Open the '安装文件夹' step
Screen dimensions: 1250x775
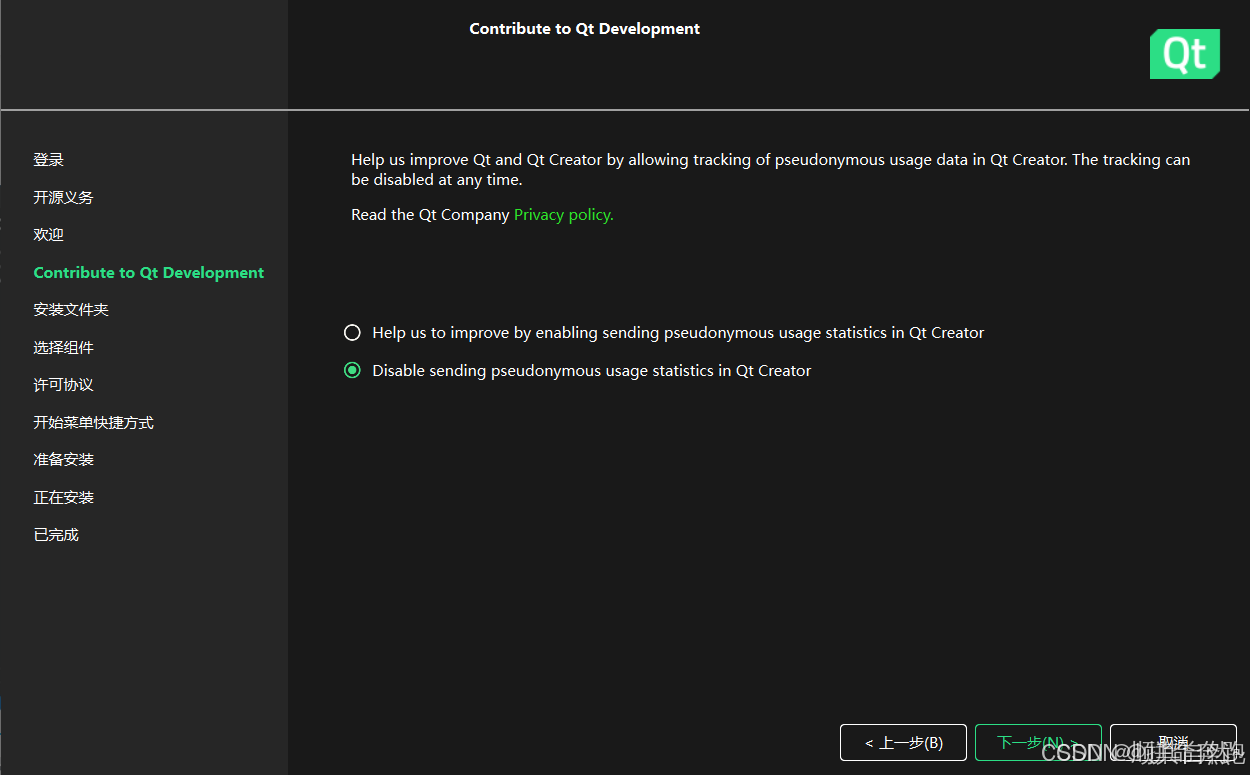click(x=70, y=309)
